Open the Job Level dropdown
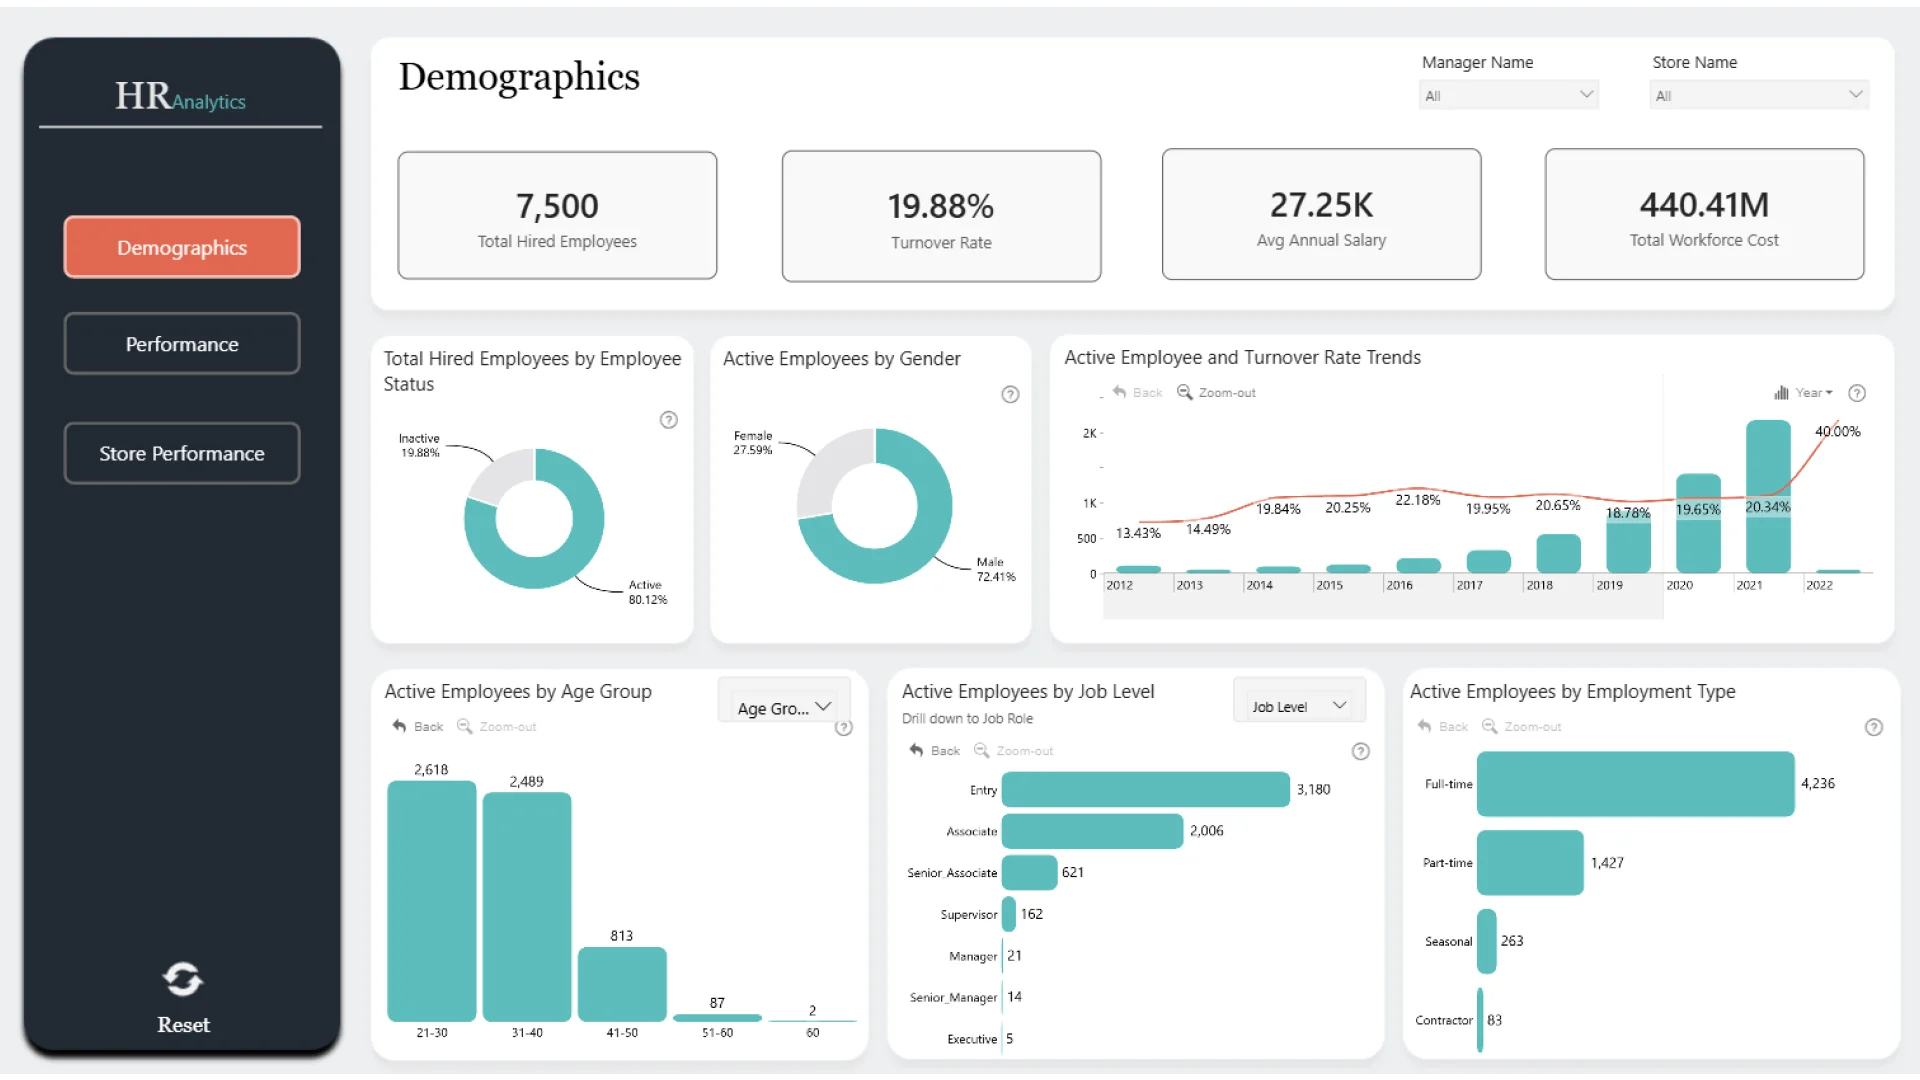The height and width of the screenshot is (1080, 1920). 1298,706
